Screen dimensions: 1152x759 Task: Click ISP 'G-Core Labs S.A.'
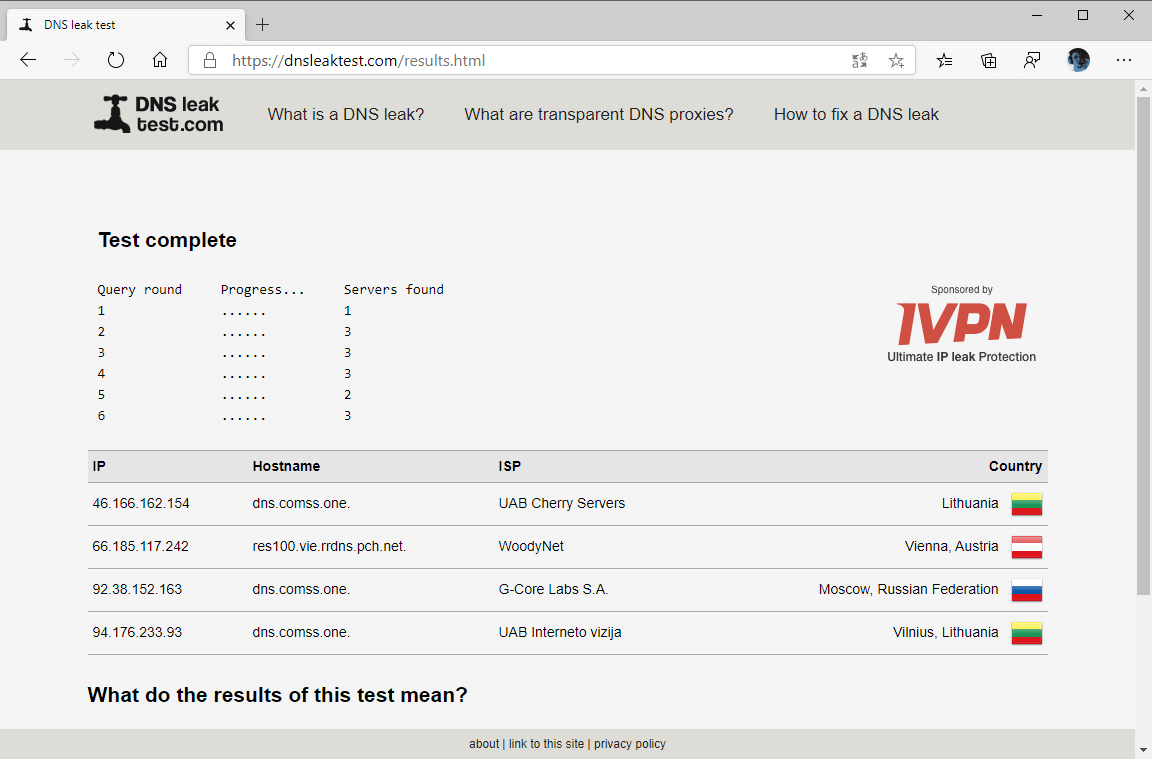[x=553, y=589]
